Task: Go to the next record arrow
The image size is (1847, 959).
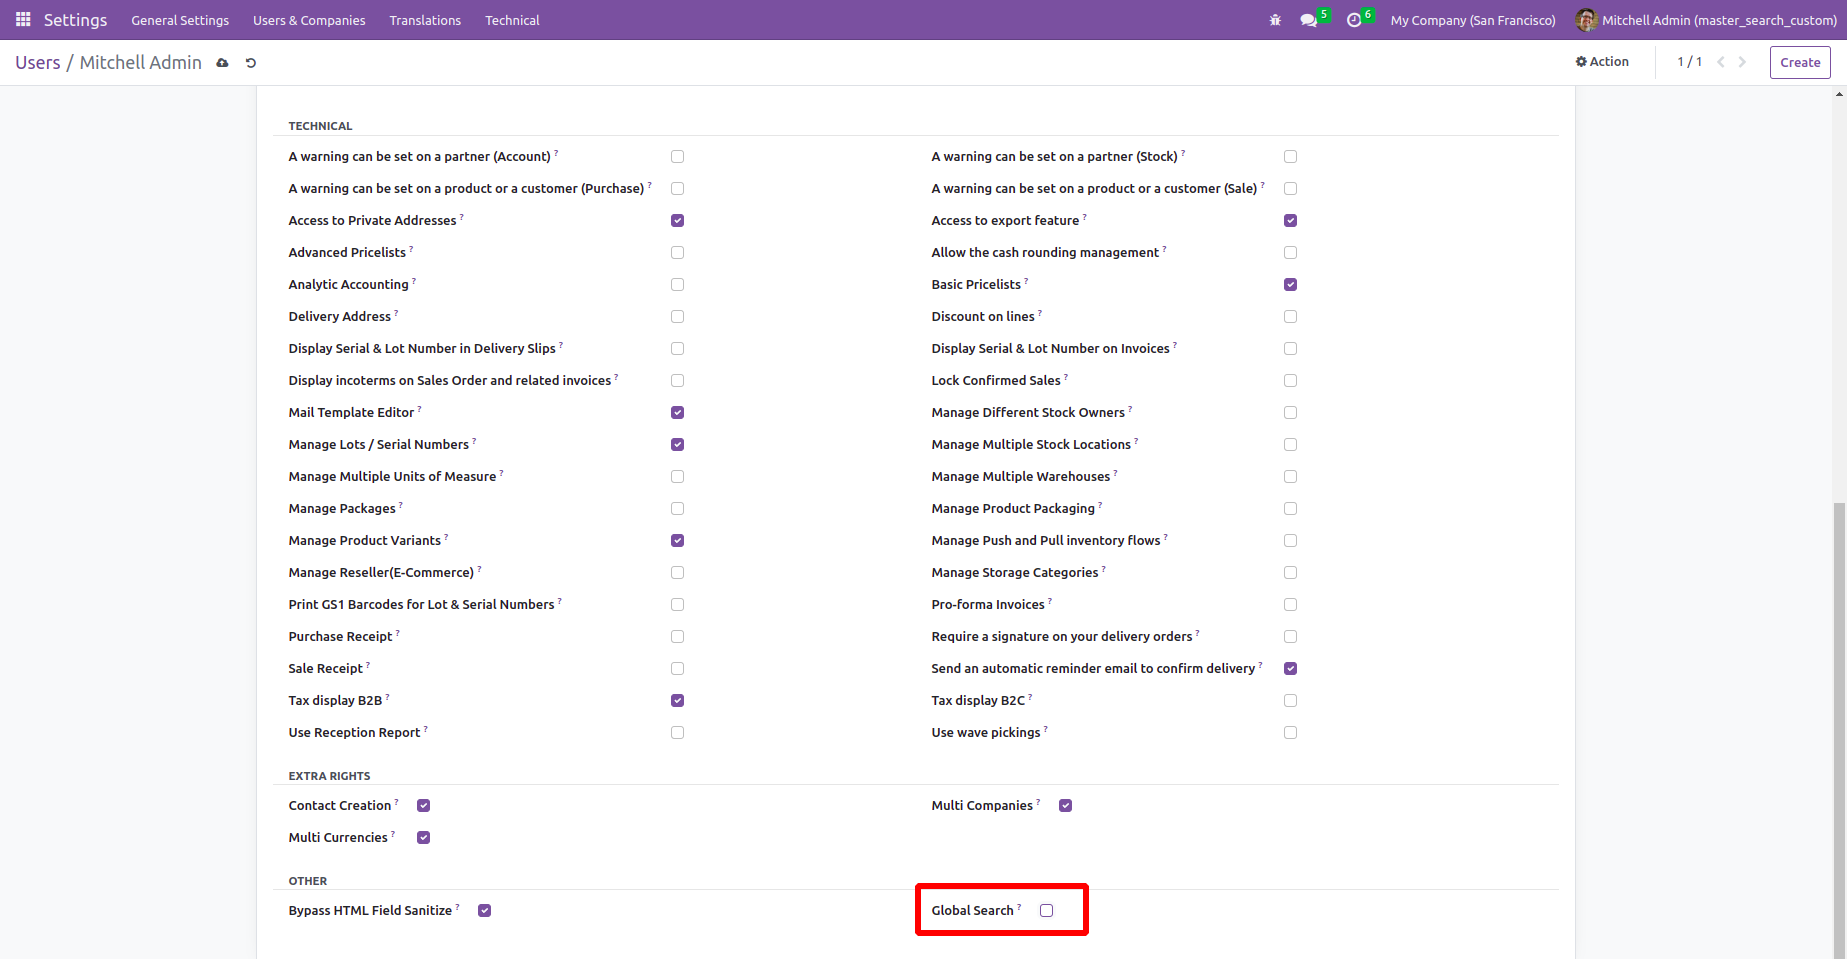Action: pyautogui.click(x=1742, y=62)
